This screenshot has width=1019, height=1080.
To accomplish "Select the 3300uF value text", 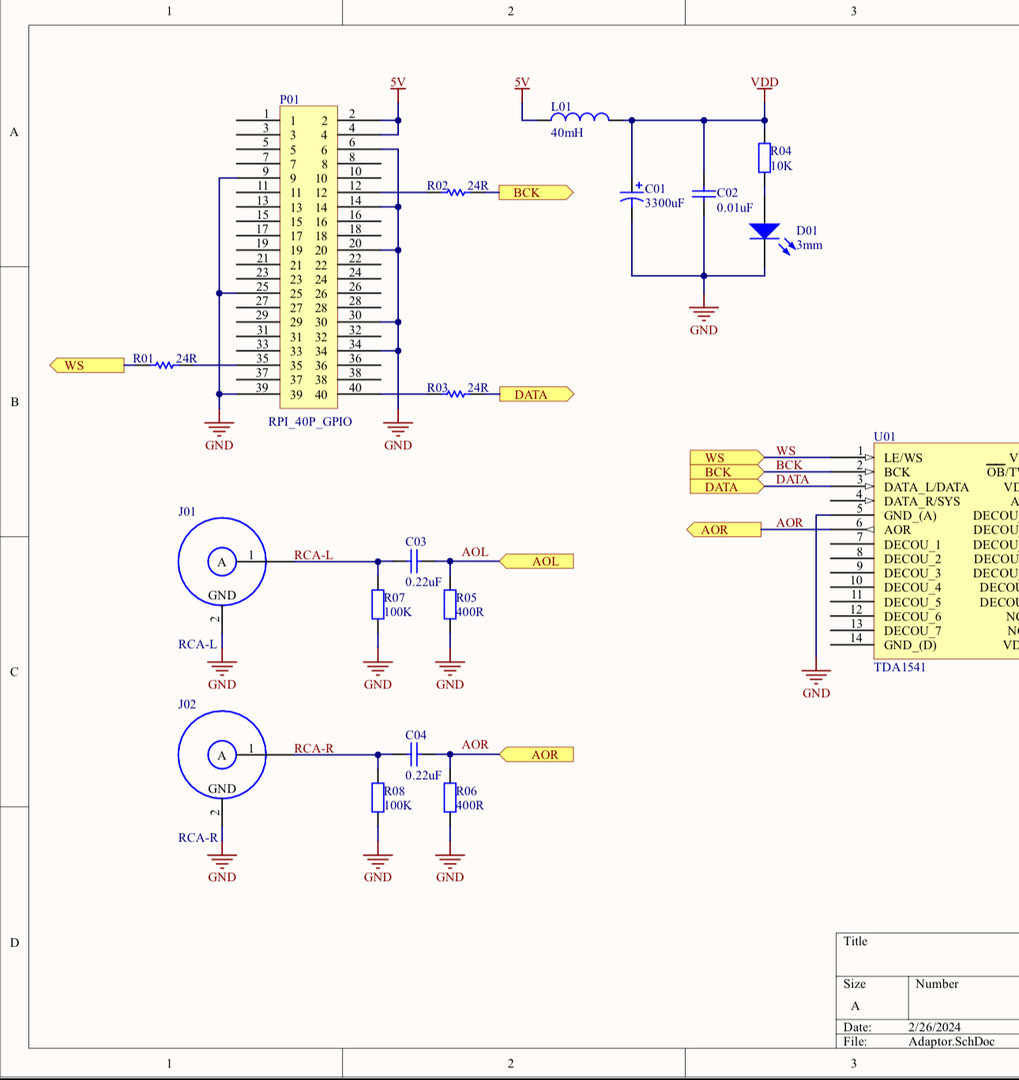I will [x=664, y=203].
